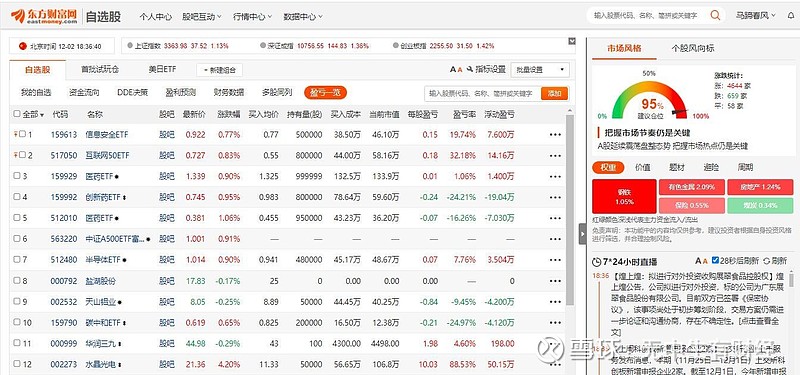The height and width of the screenshot is (375, 800).
Task: Open more options for 半导体ETF row
Action: click(555, 260)
